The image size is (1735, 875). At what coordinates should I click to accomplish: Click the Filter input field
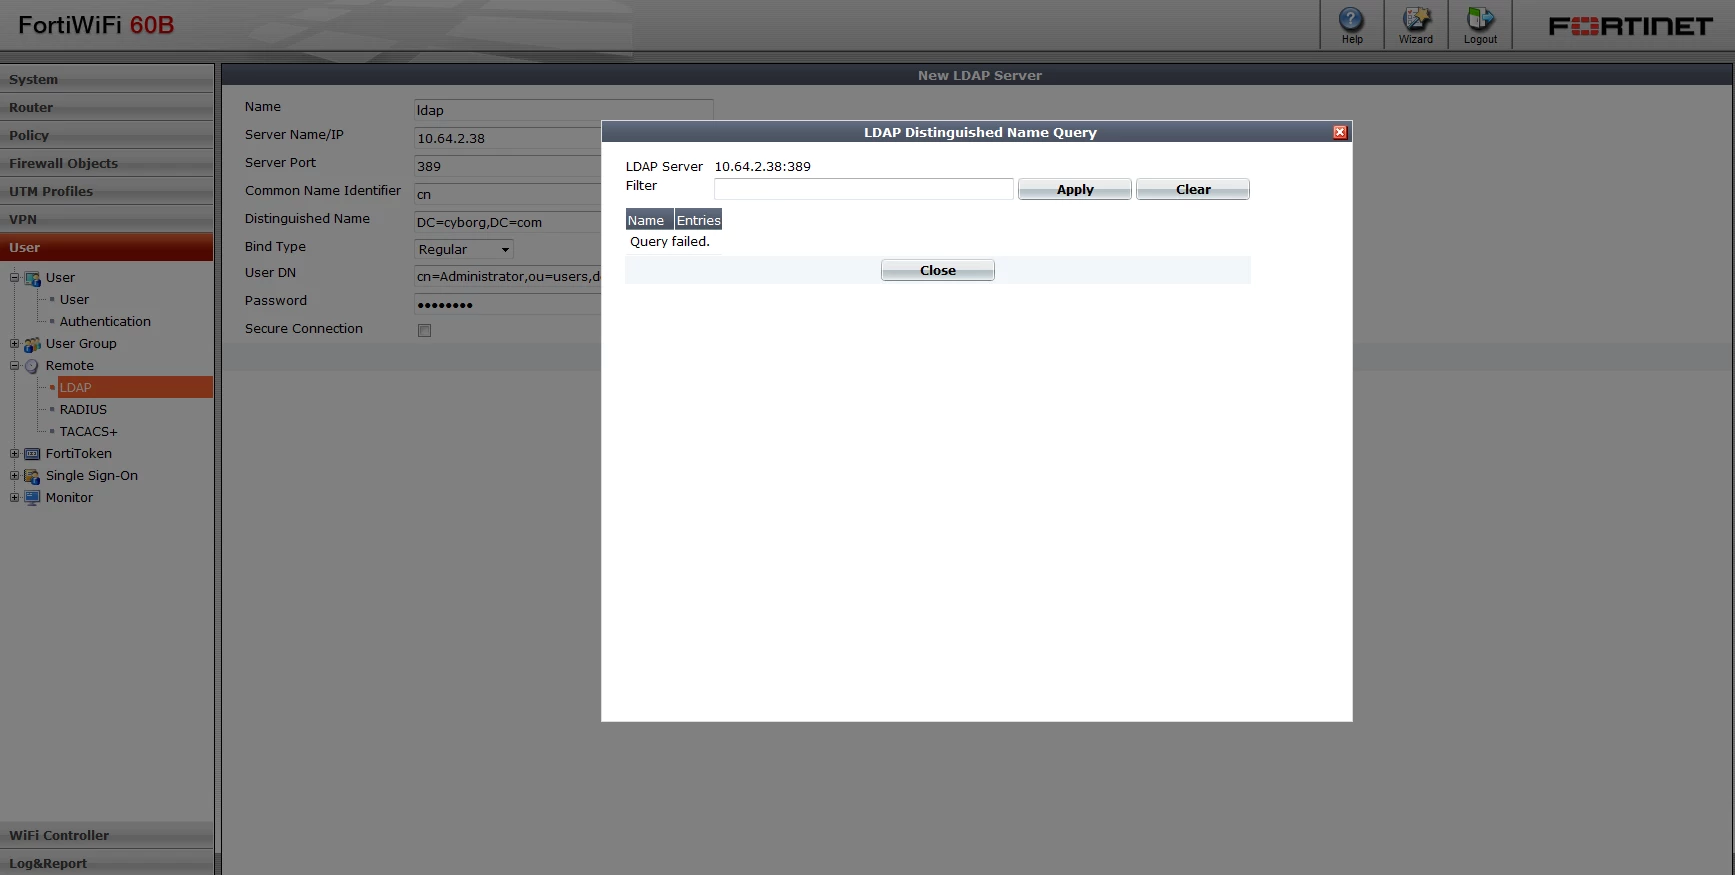pyautogui.click(x=864, y=189)
